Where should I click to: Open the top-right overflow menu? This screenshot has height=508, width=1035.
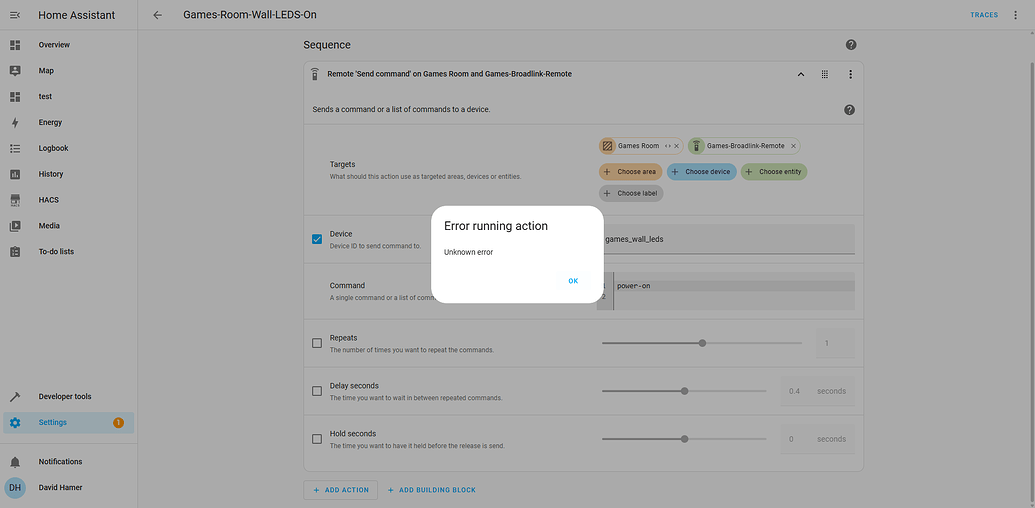pyautogui.click(x=1015, y=15)
